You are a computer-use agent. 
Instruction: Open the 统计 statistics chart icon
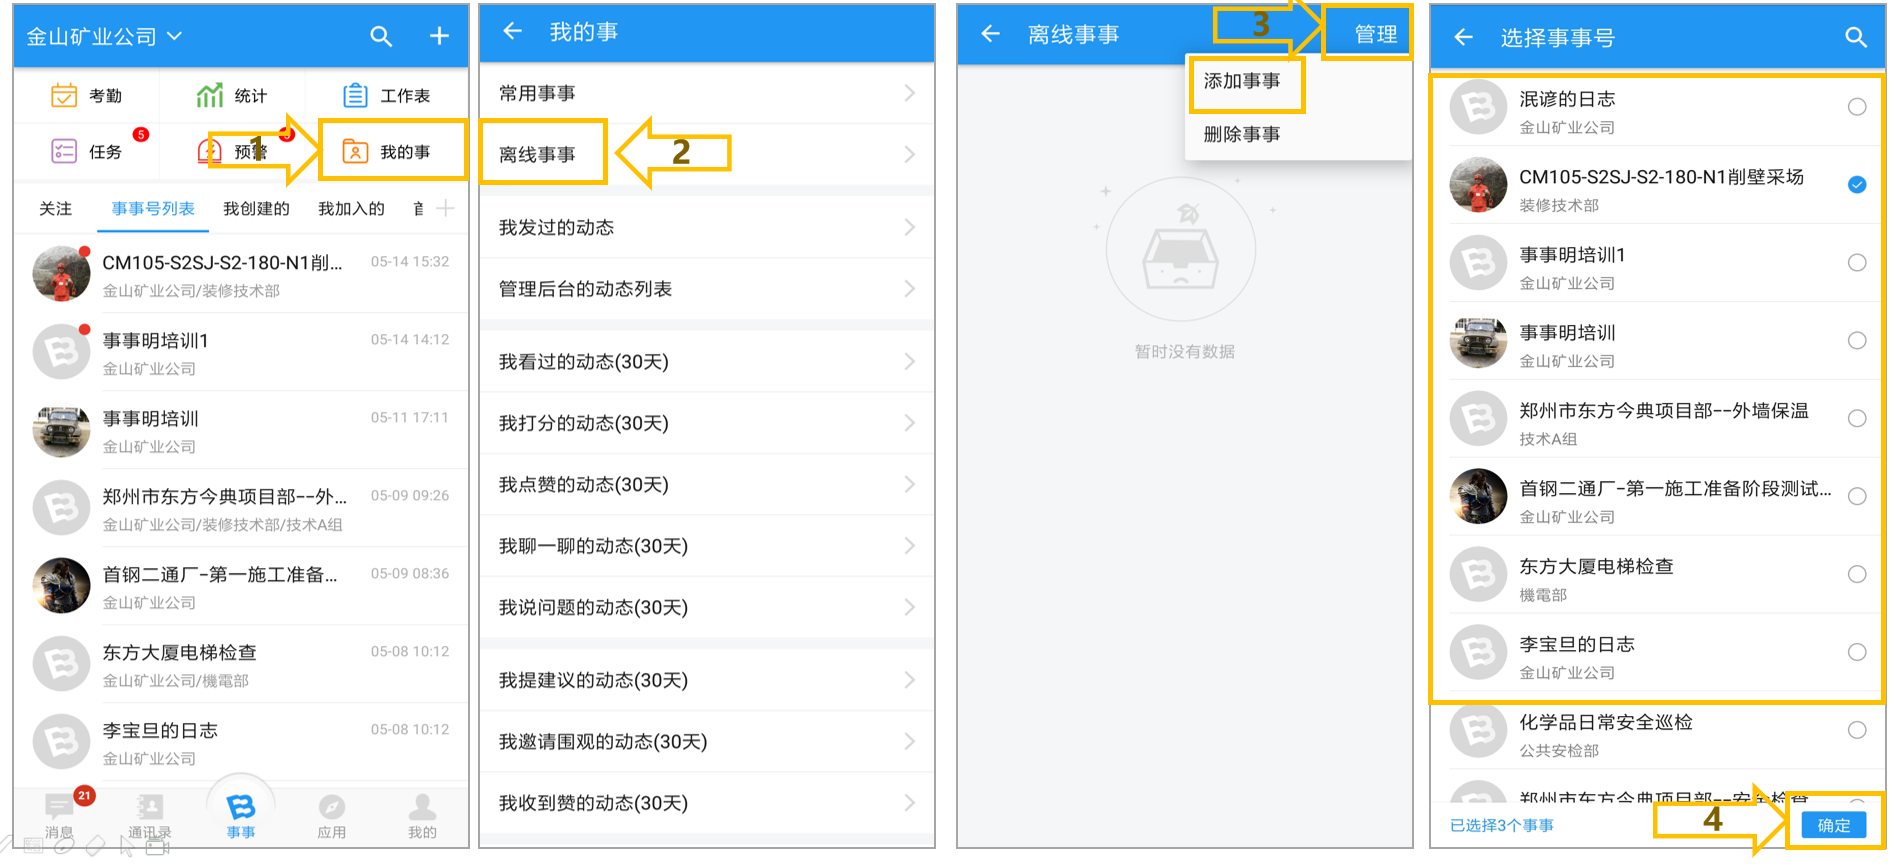(x=210, y=96)
